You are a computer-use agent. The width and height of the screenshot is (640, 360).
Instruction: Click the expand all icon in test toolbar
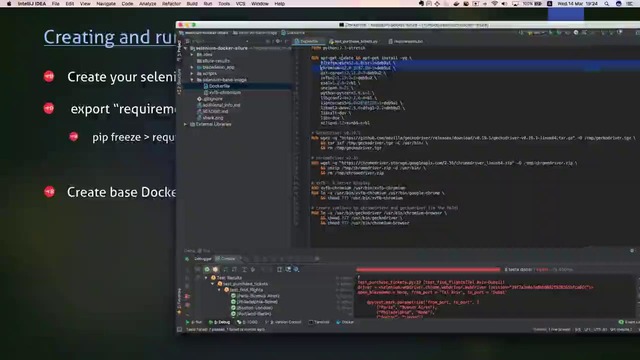[244, 269]
